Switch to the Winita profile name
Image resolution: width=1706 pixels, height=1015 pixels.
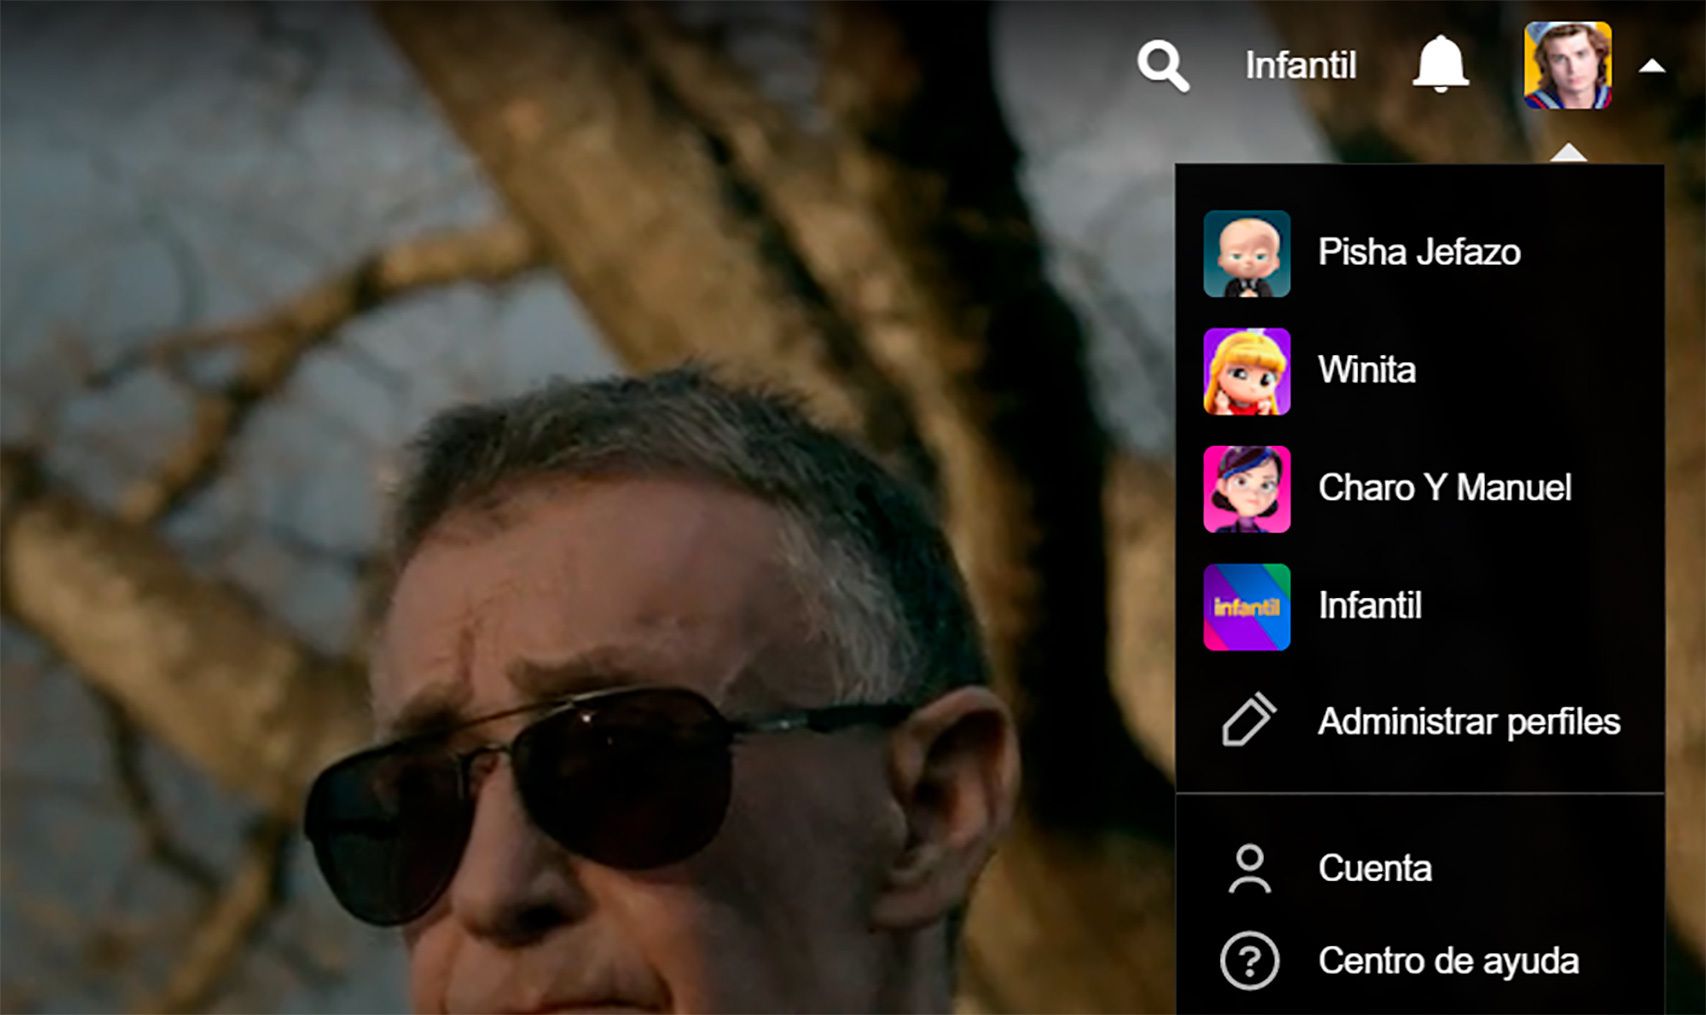(x=1367, y=370)
